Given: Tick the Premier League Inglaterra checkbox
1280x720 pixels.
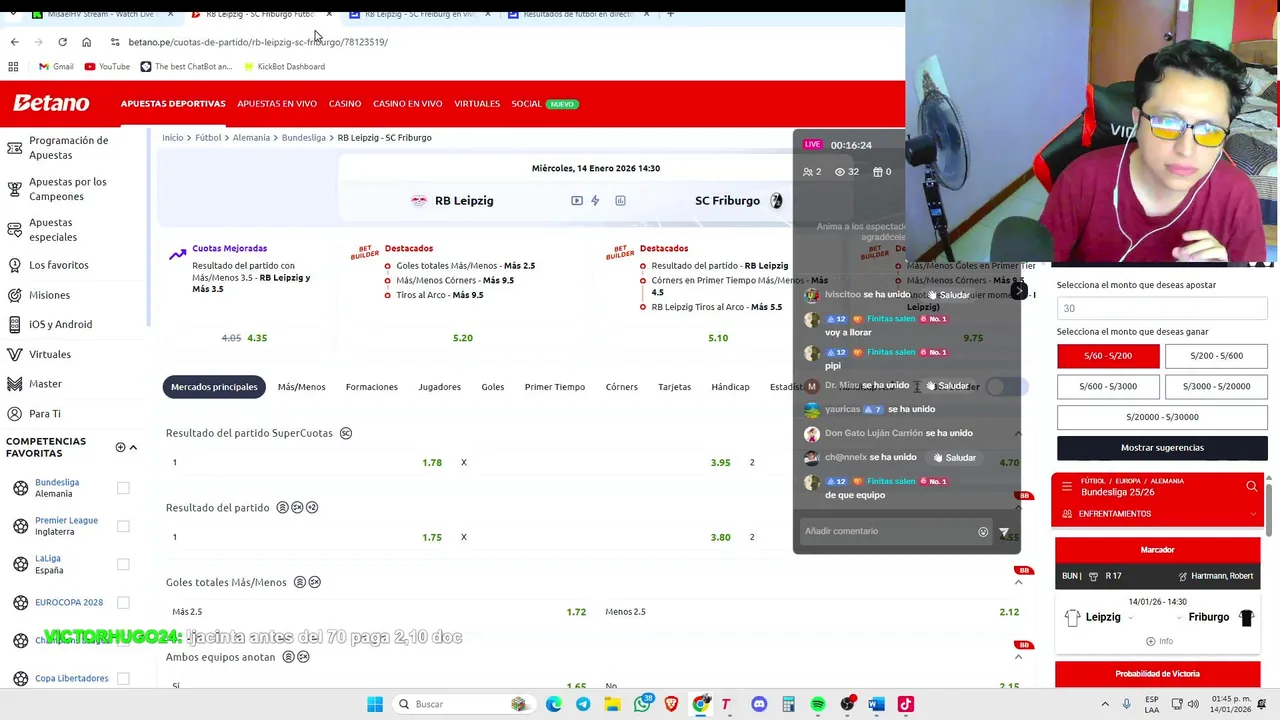Looking at the screenshot, I should tap(123, 526).
